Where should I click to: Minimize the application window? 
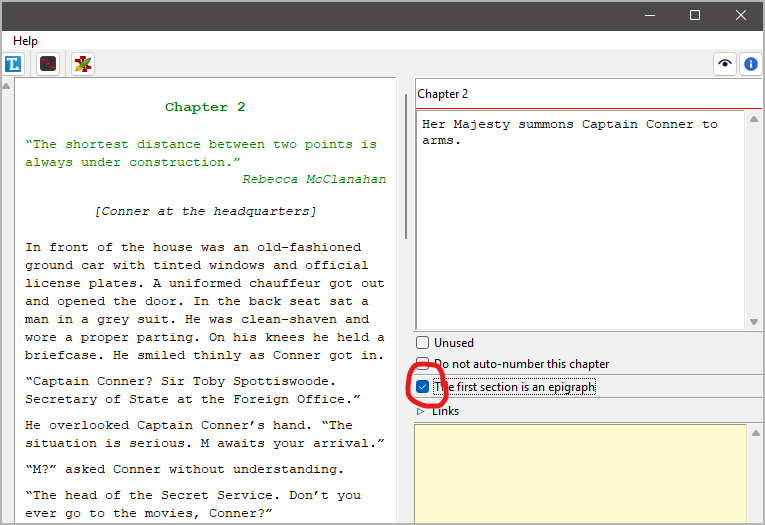point(650,16)
